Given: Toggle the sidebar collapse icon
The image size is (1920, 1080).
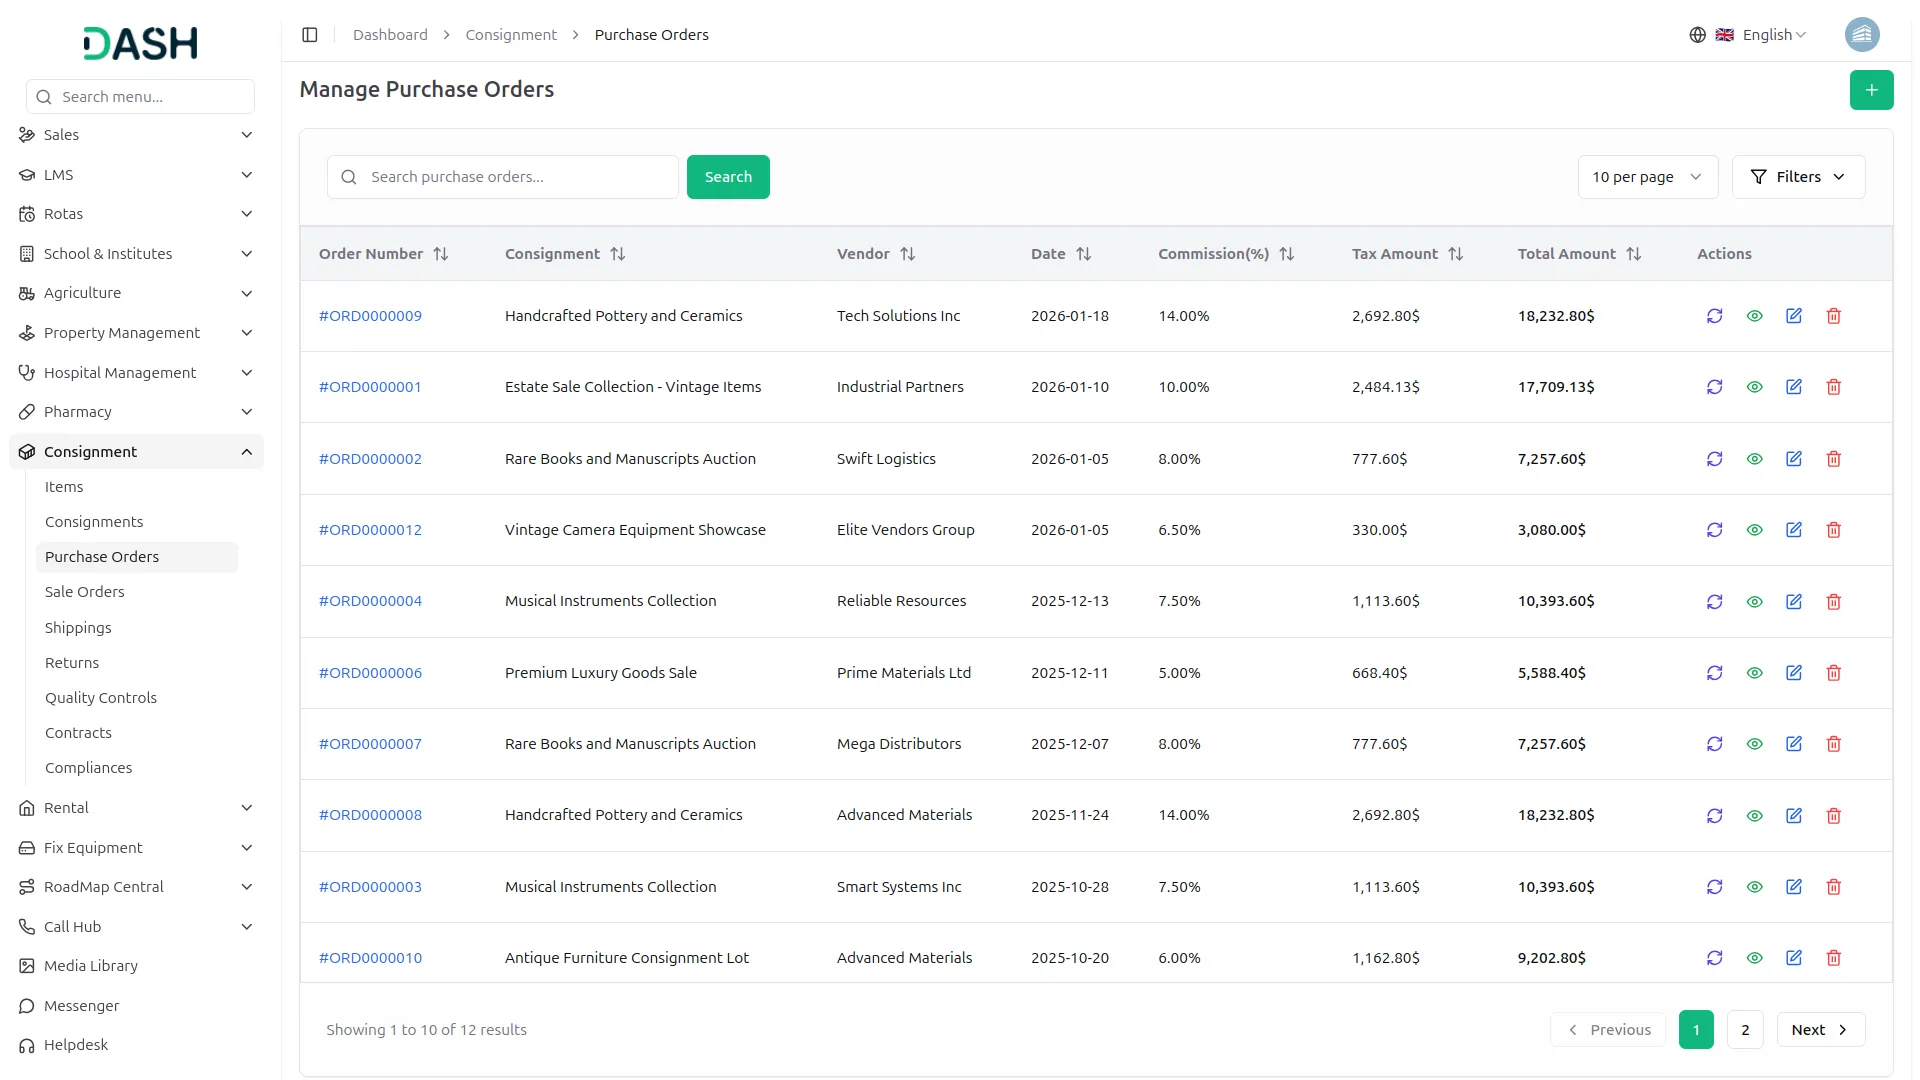Looking at the screenshot, I should (310, 35).
